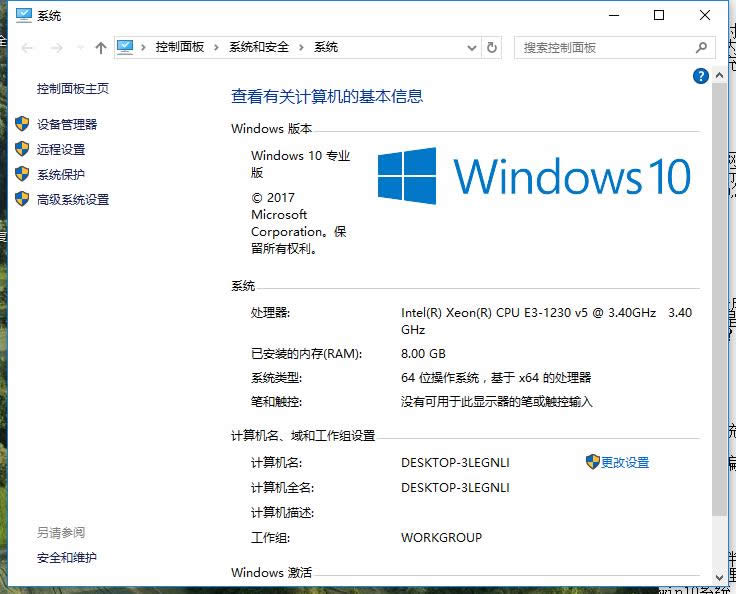Open 系统保护 from the sidebar
The height and width of the screenshot is (594, 736).
pos(61,174)
